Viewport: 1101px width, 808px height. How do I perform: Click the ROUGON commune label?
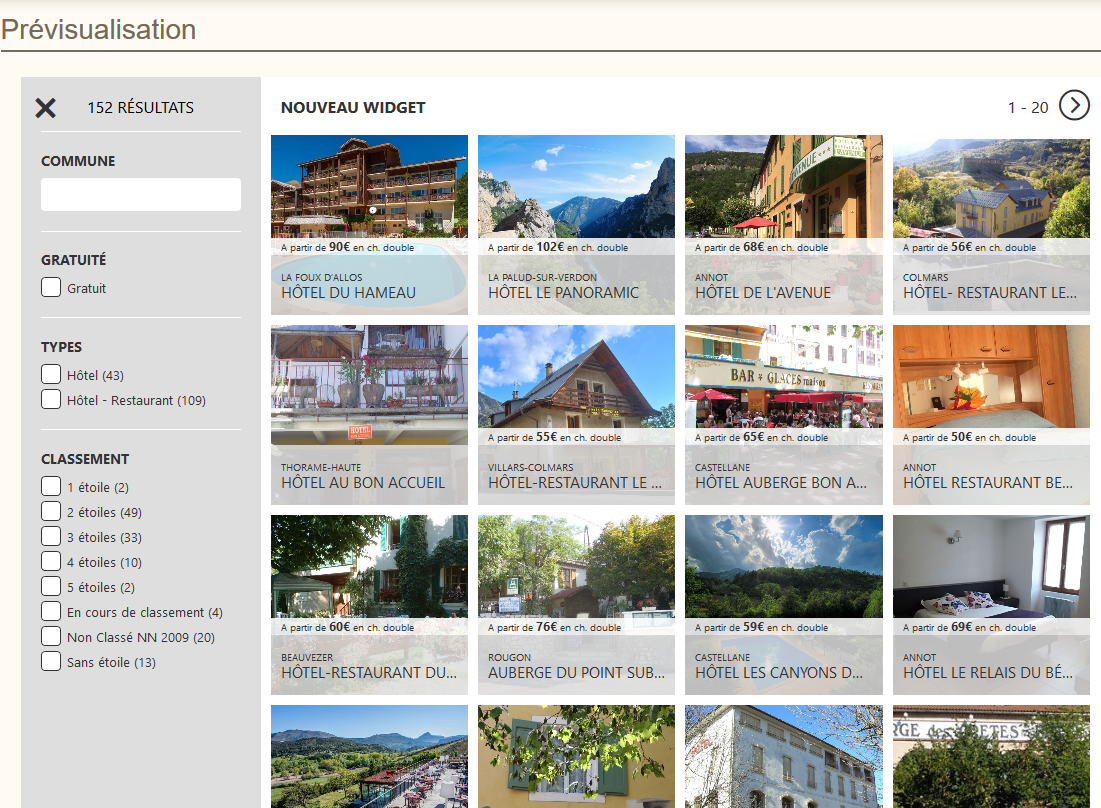(509, 657)
